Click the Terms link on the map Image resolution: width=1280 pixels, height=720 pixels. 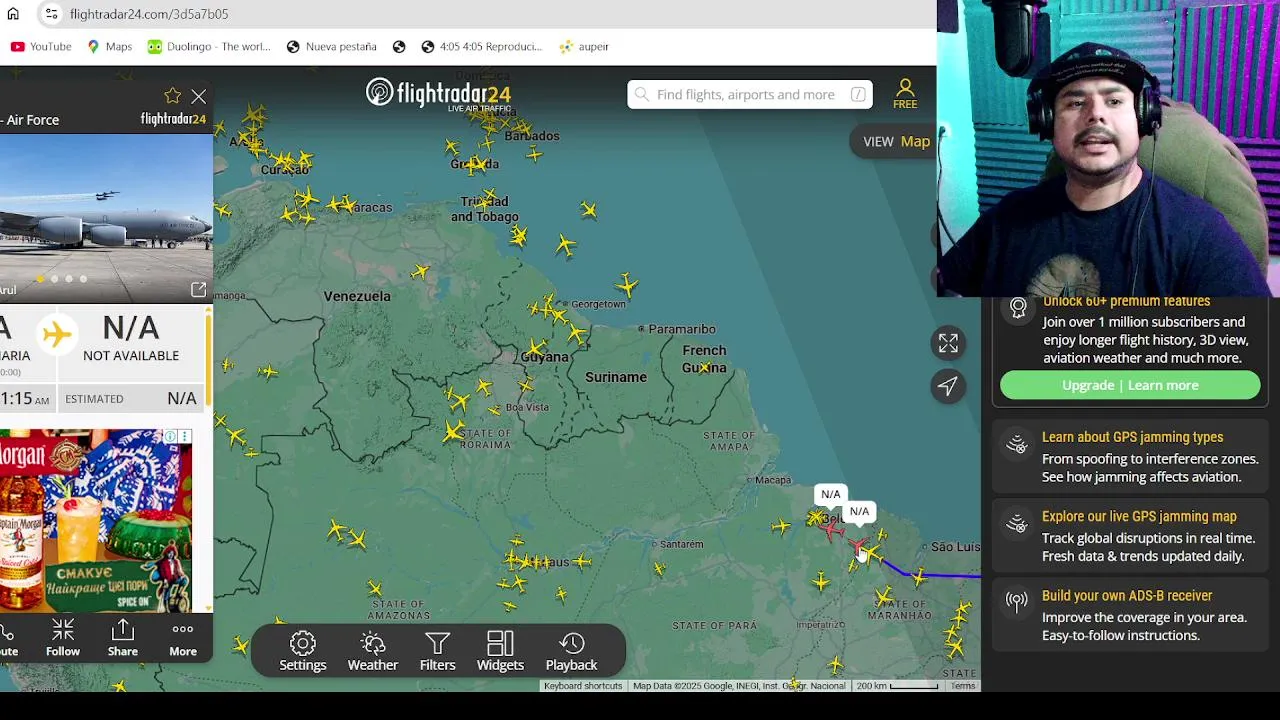(x=963, y=686)
